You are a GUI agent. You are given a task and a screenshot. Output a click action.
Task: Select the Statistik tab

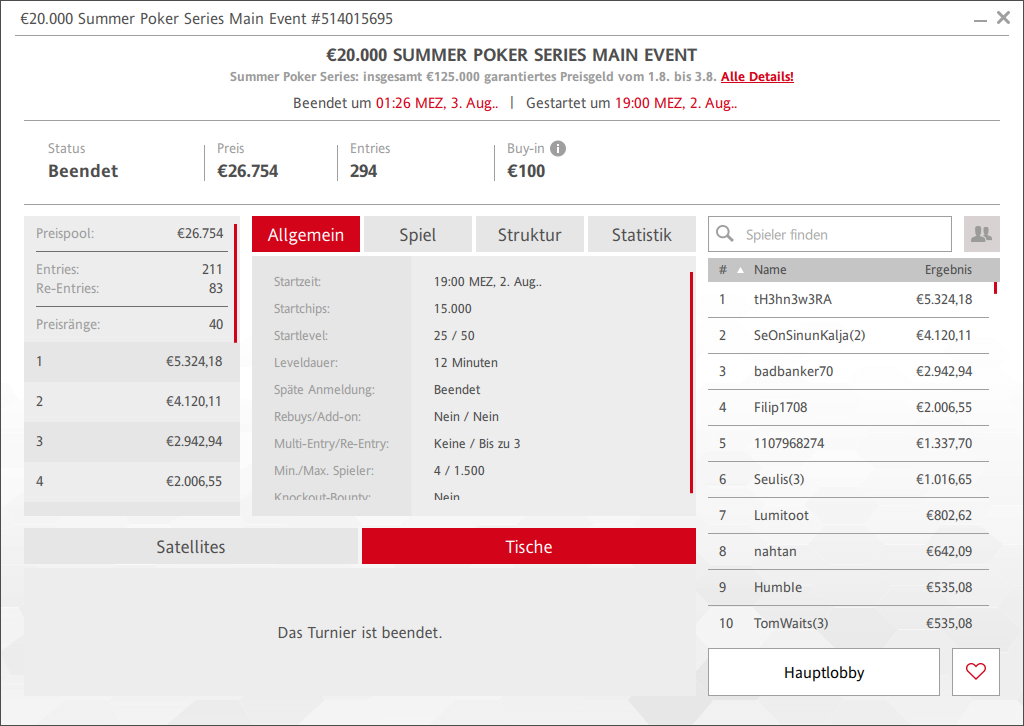pyautogui.click(x=641, y=235)
